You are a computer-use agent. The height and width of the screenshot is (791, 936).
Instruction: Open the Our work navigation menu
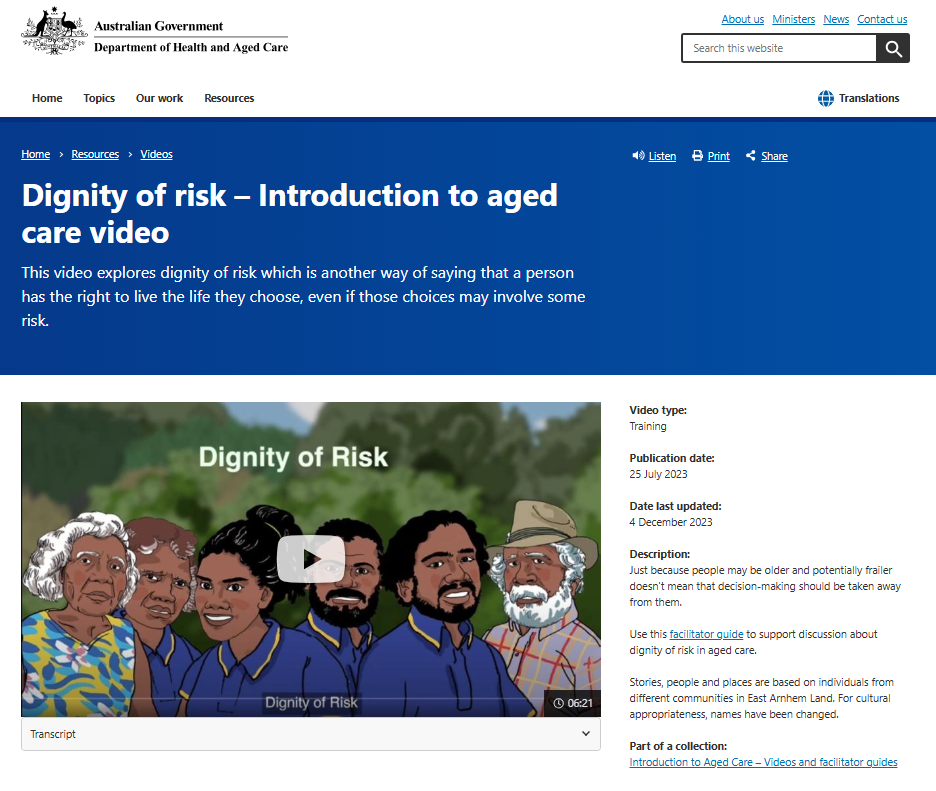coord(159,98)
